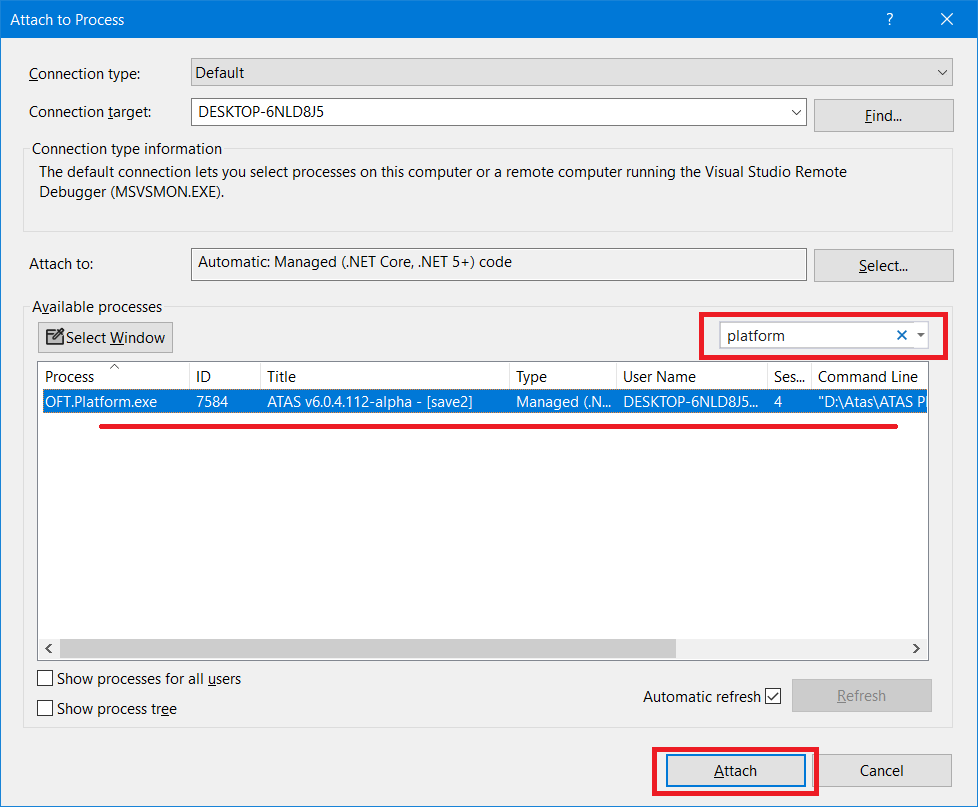Clear the platform filter with X icon
The image size is (978, 807).
tap(901, 336)
